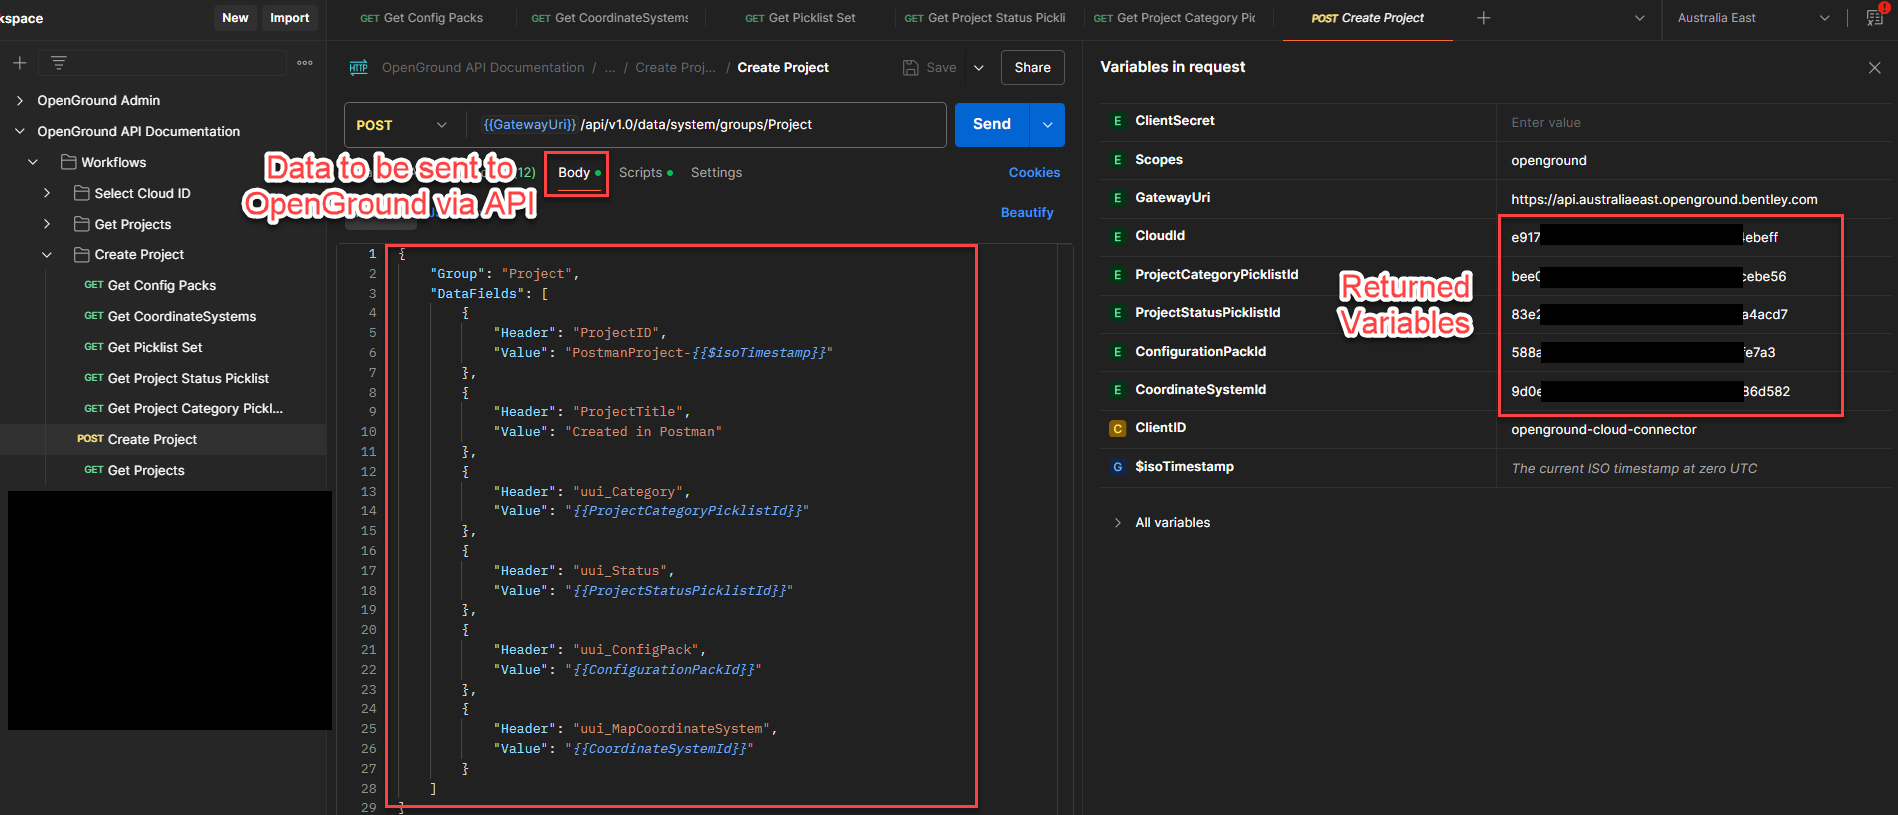The height and width of the screenshot is (815, 1898).
Task: Open GET Get CoordinateSystems request in sidebar
Action: (x=170, y=317)
